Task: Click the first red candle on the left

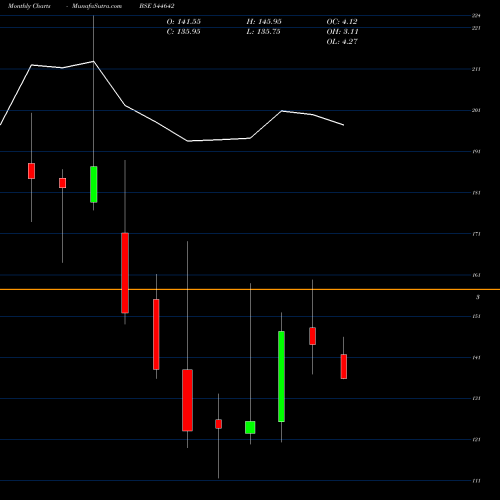Action: pyautogui.click(x=31, y=171)
